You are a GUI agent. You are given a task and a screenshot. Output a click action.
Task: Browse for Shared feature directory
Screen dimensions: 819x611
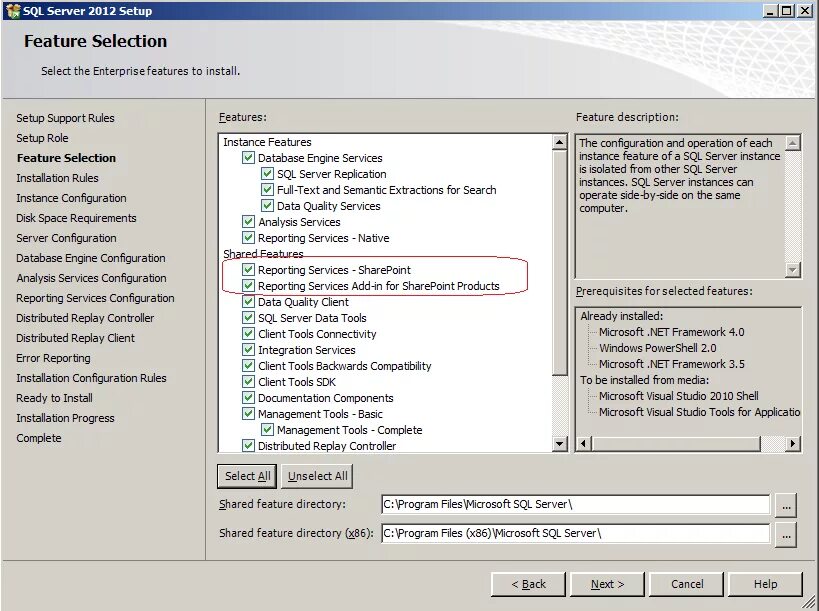click(786, 505)
